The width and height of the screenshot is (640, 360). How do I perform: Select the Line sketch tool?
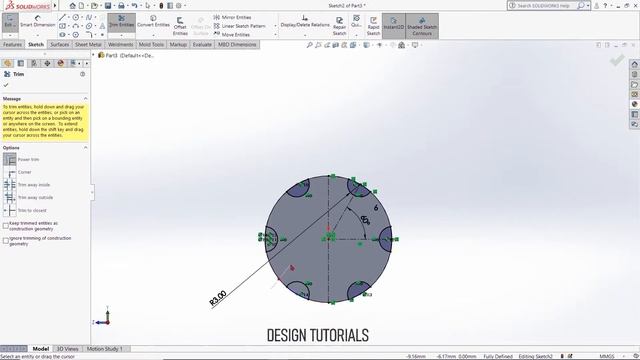(62, 18)
